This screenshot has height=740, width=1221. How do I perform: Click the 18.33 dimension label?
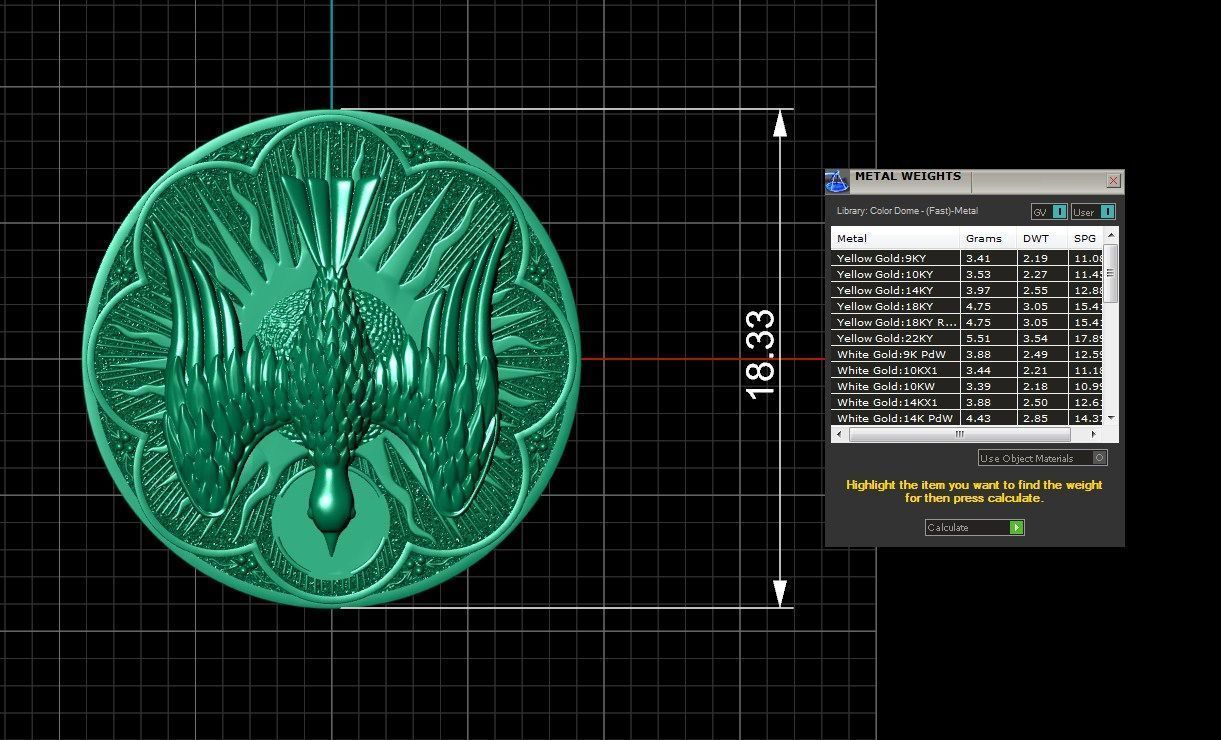(762, 353)
